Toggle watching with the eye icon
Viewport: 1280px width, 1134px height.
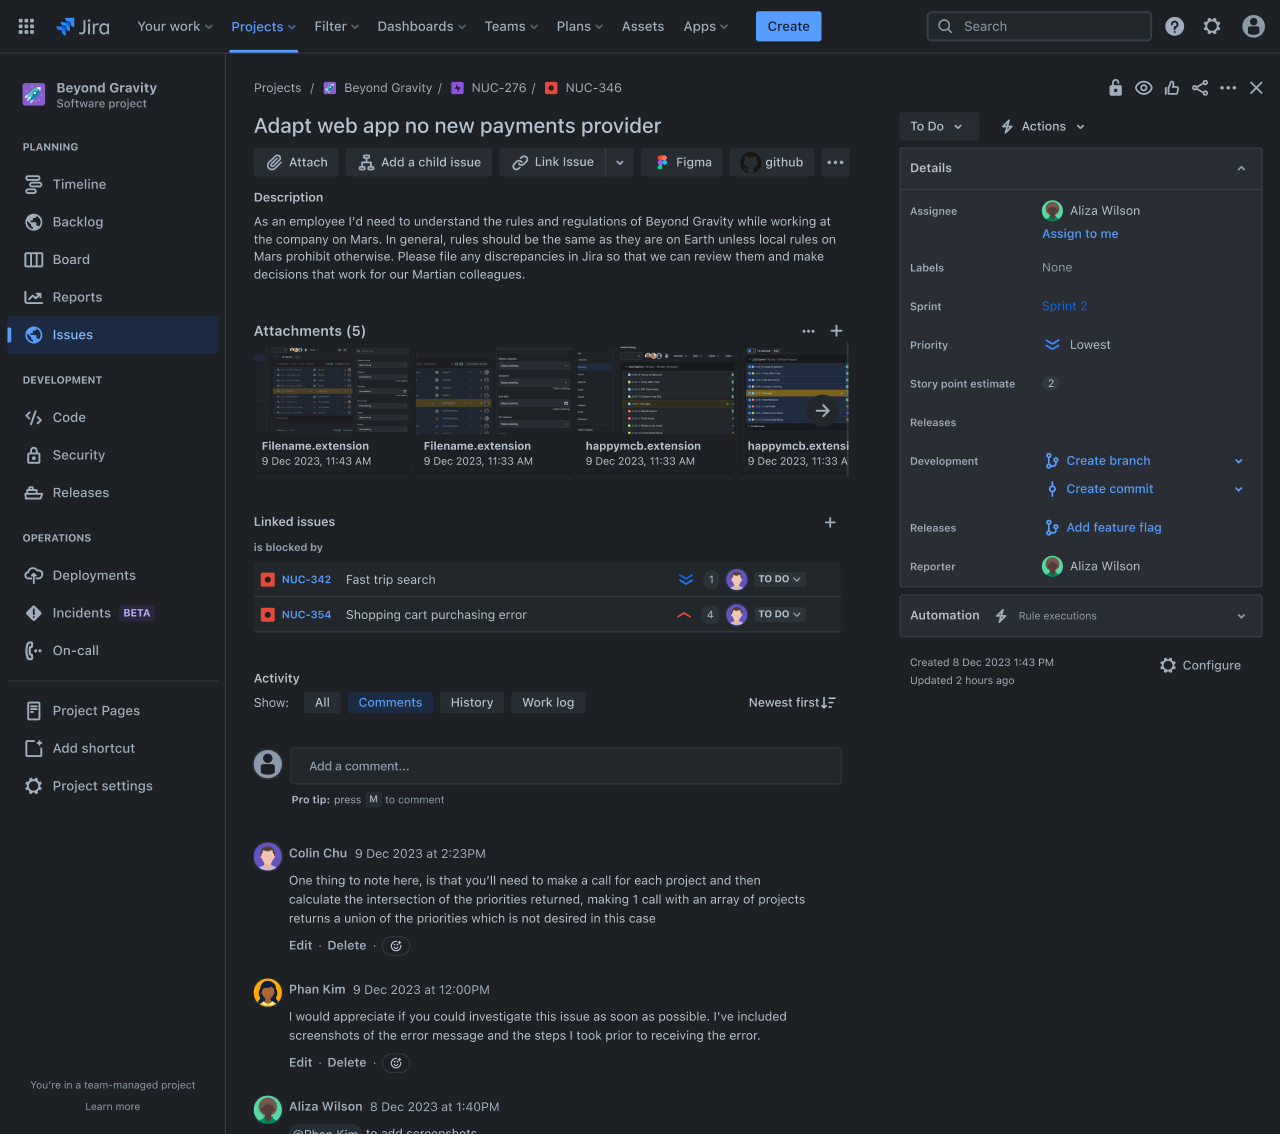1143,88
